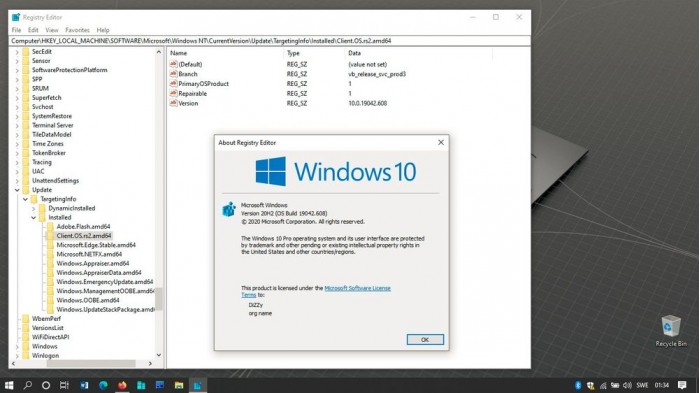Click the (Default) value string icon
Viewport: 700px width, 393px height.
[173, 64]
